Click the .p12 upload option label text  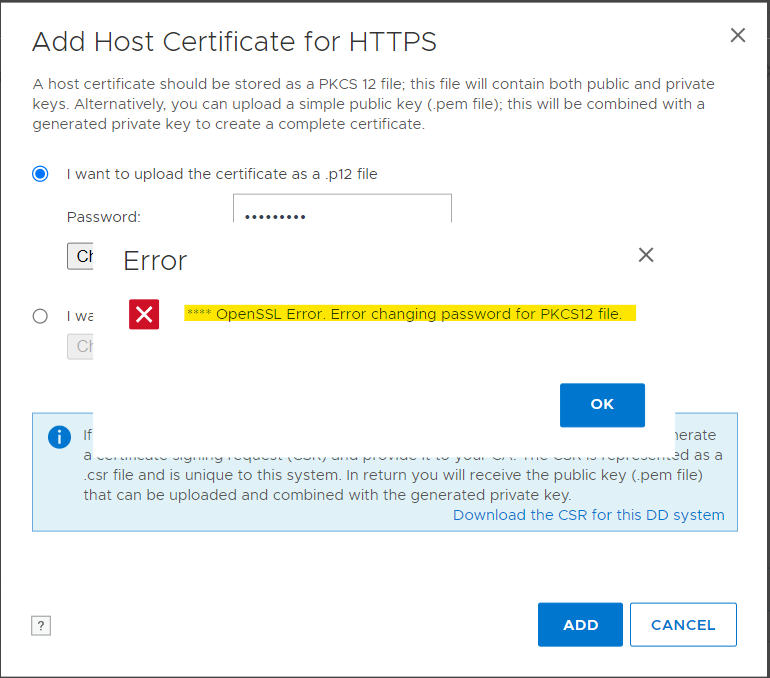[222, 174]
